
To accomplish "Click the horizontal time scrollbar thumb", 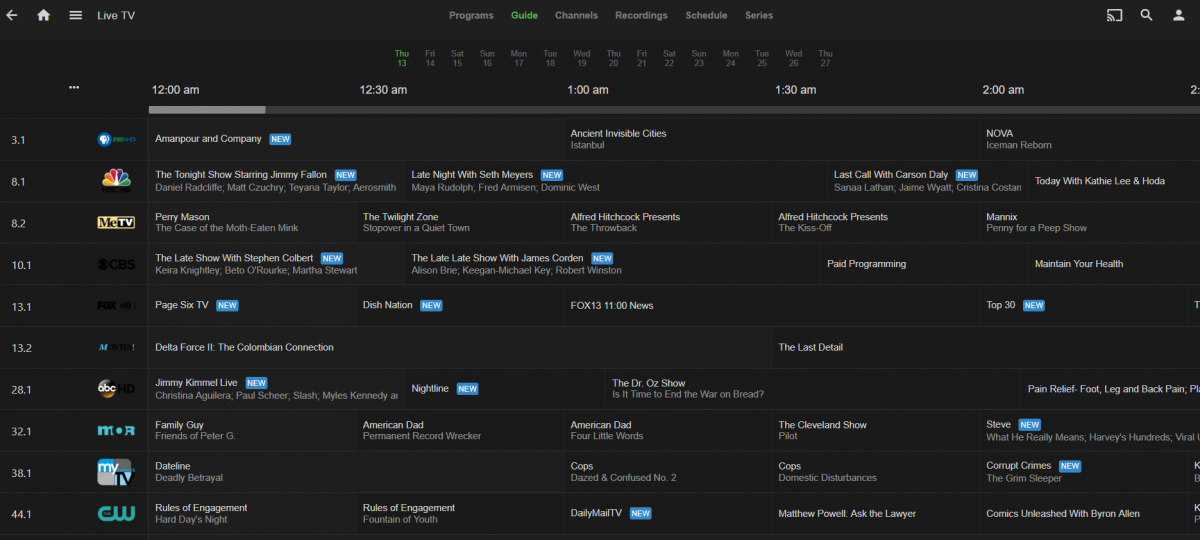I will [207, 110].
